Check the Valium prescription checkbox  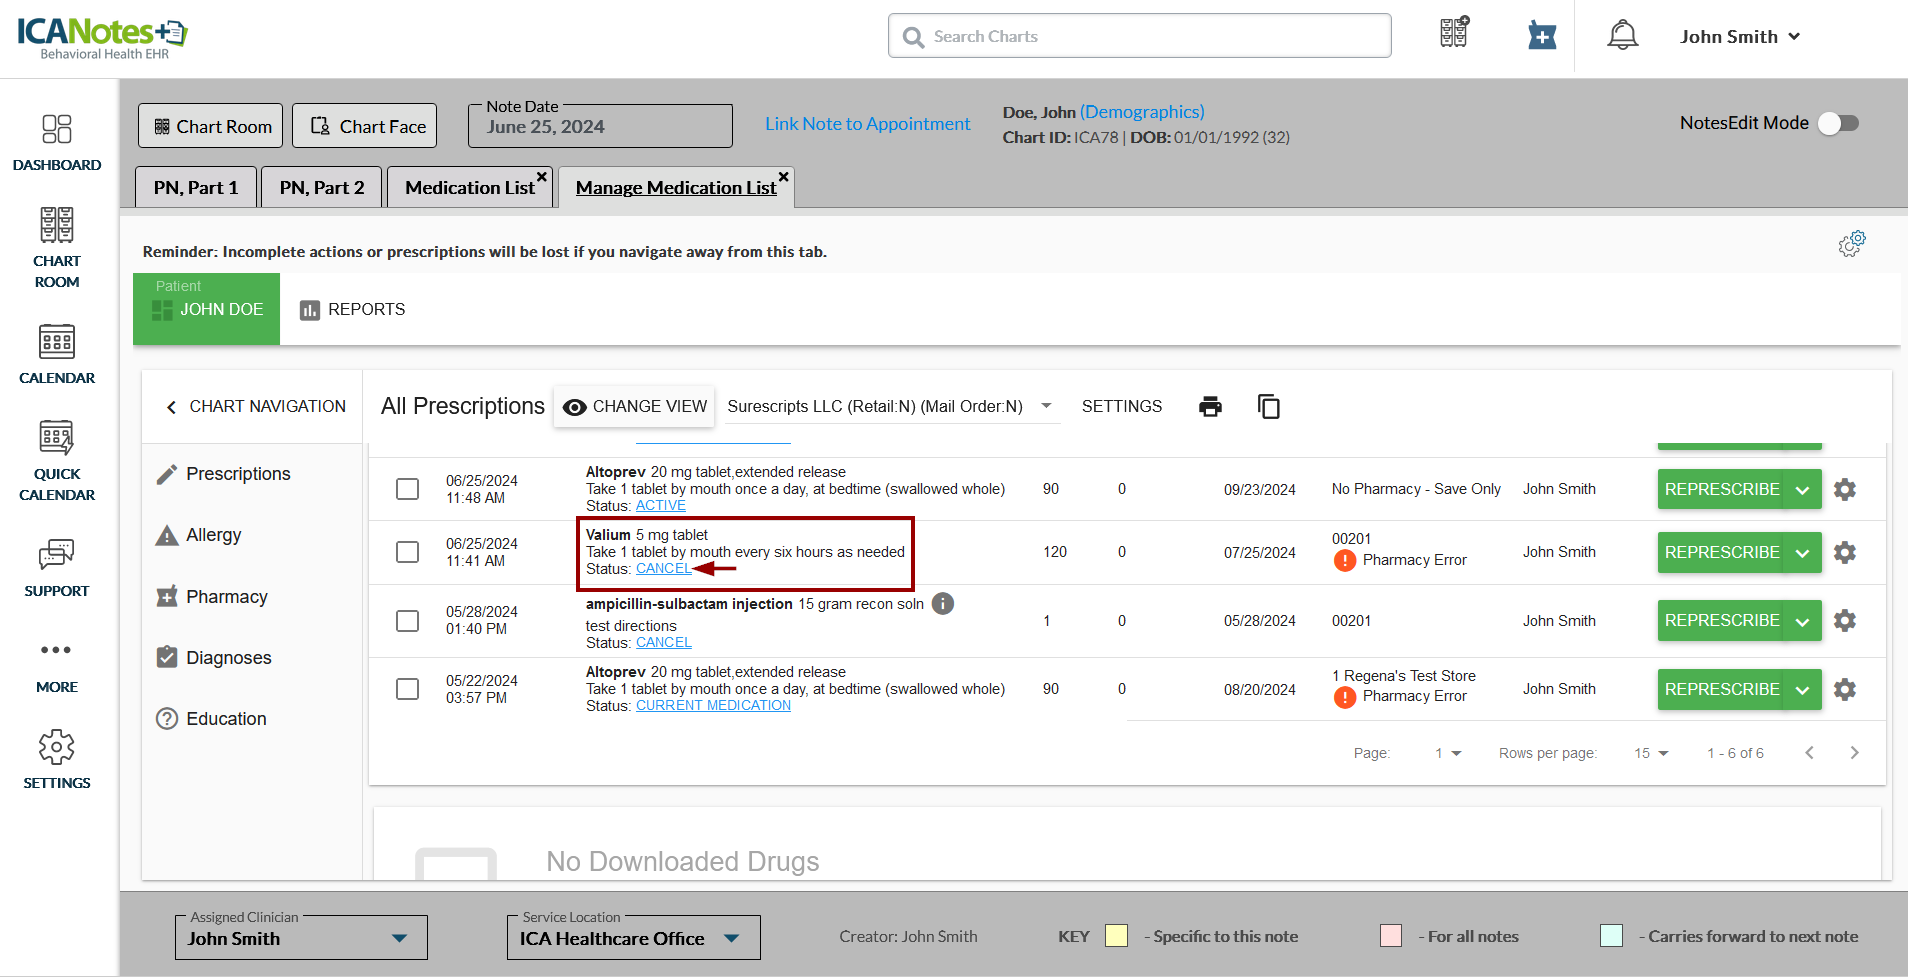coord(407,552)
